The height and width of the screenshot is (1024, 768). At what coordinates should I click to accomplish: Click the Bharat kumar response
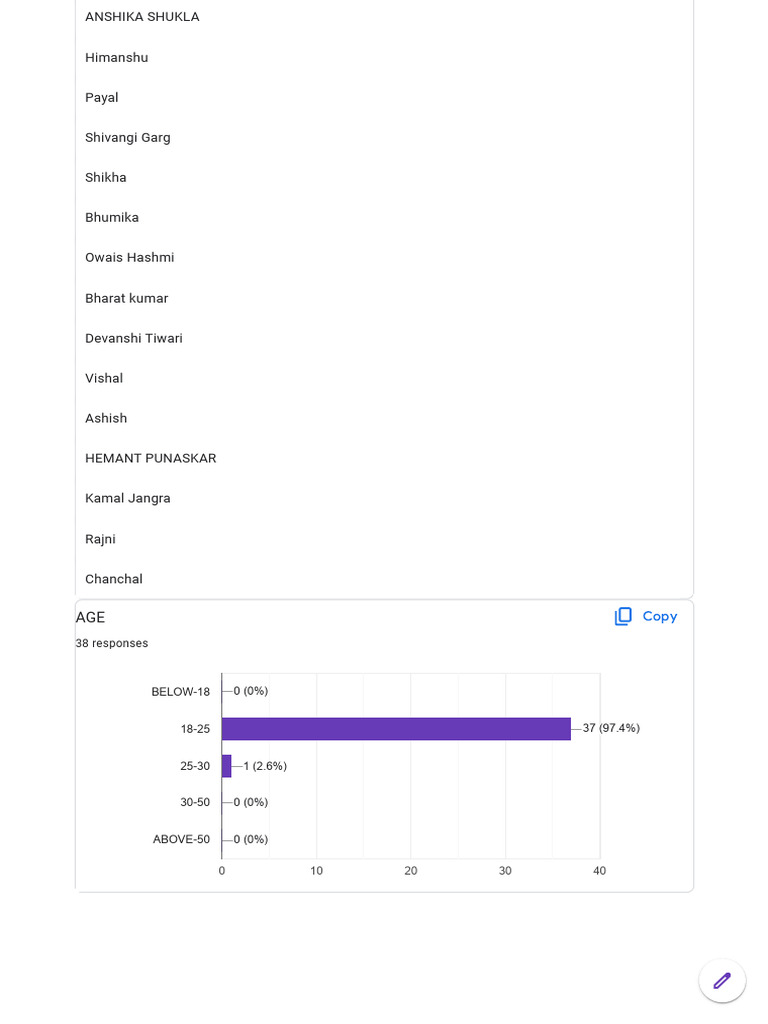(127, 299)
